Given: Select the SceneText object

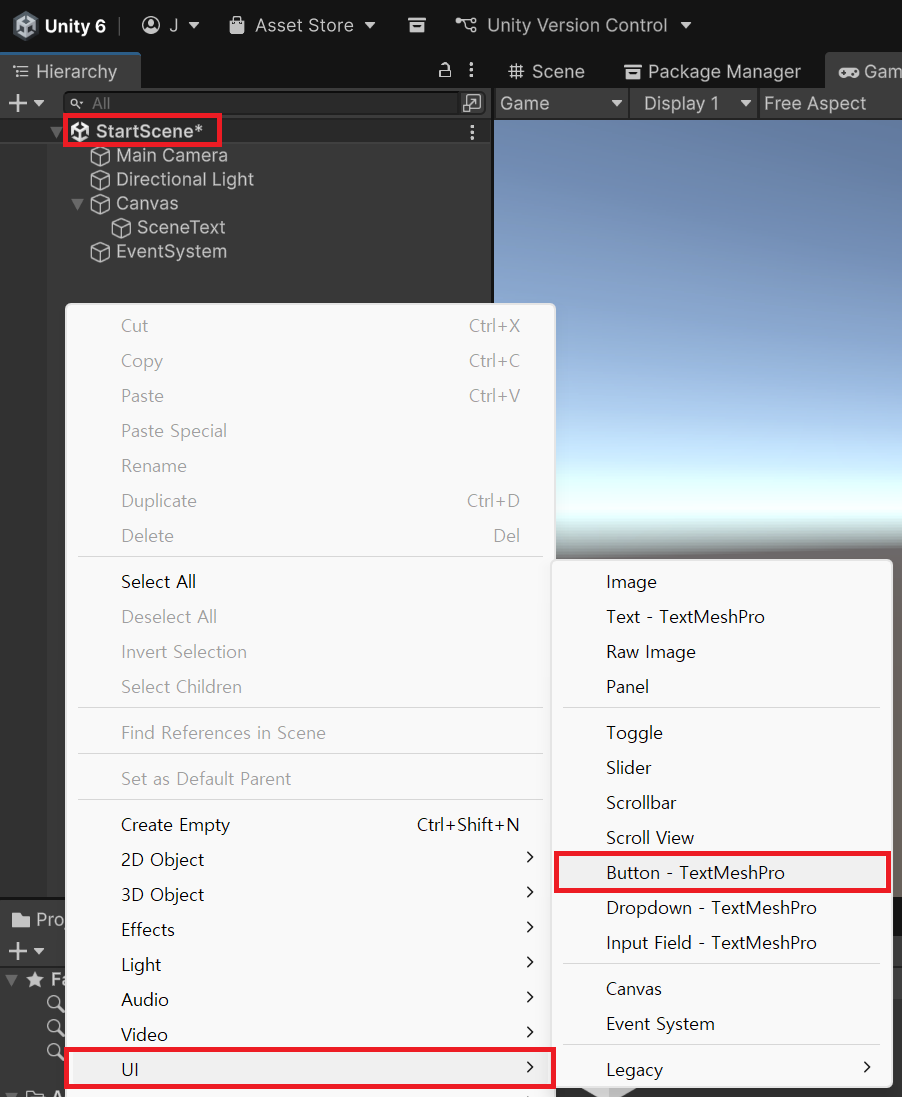Looking at the screenshot, I should 181,227.
